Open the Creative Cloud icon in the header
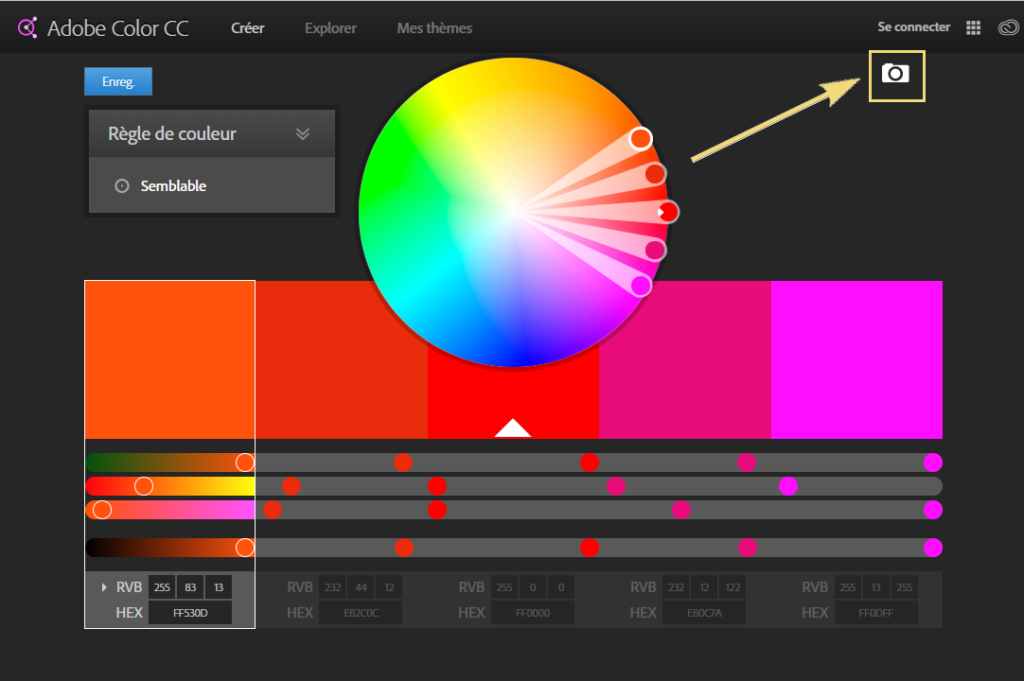Viewport: 1024px width, 681px height. coord(1007,27)
